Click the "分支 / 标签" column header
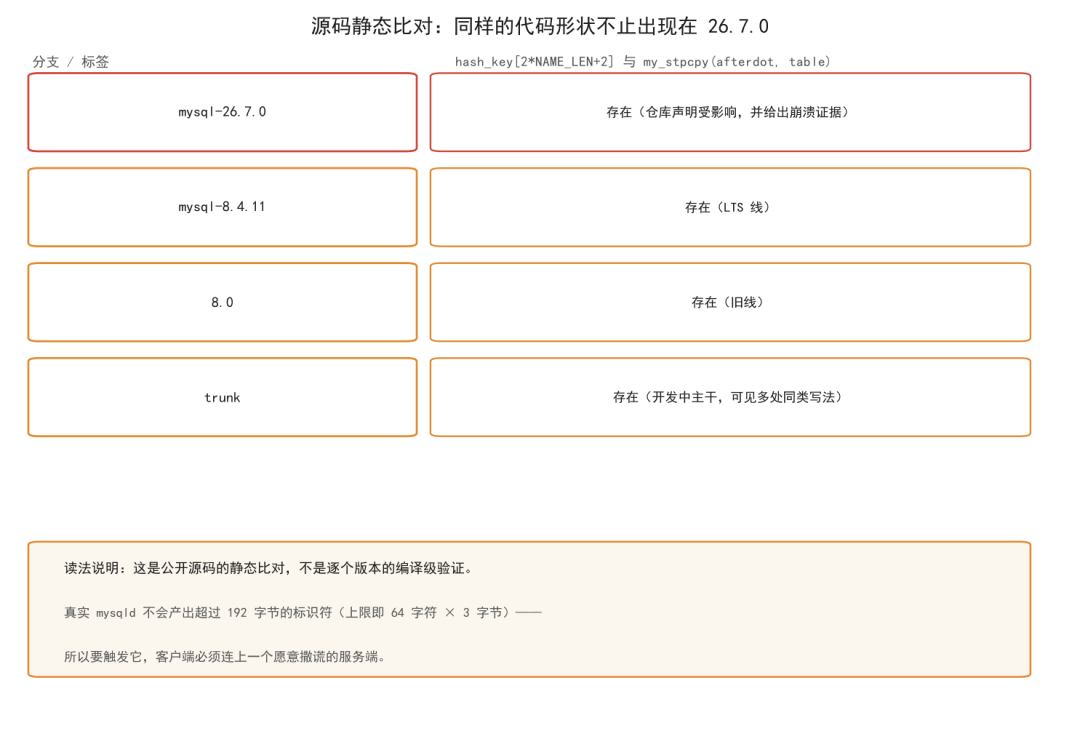Viewport: 1080px width, 731px height. [71, 62]
